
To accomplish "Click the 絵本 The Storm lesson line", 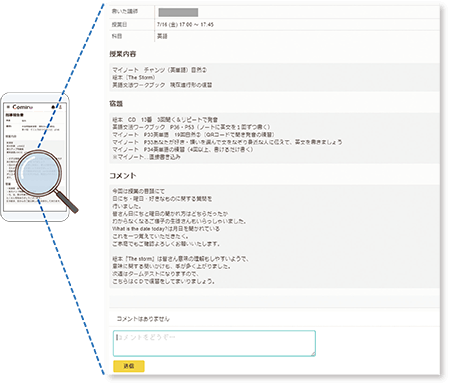I will click(x=133, y=77).
